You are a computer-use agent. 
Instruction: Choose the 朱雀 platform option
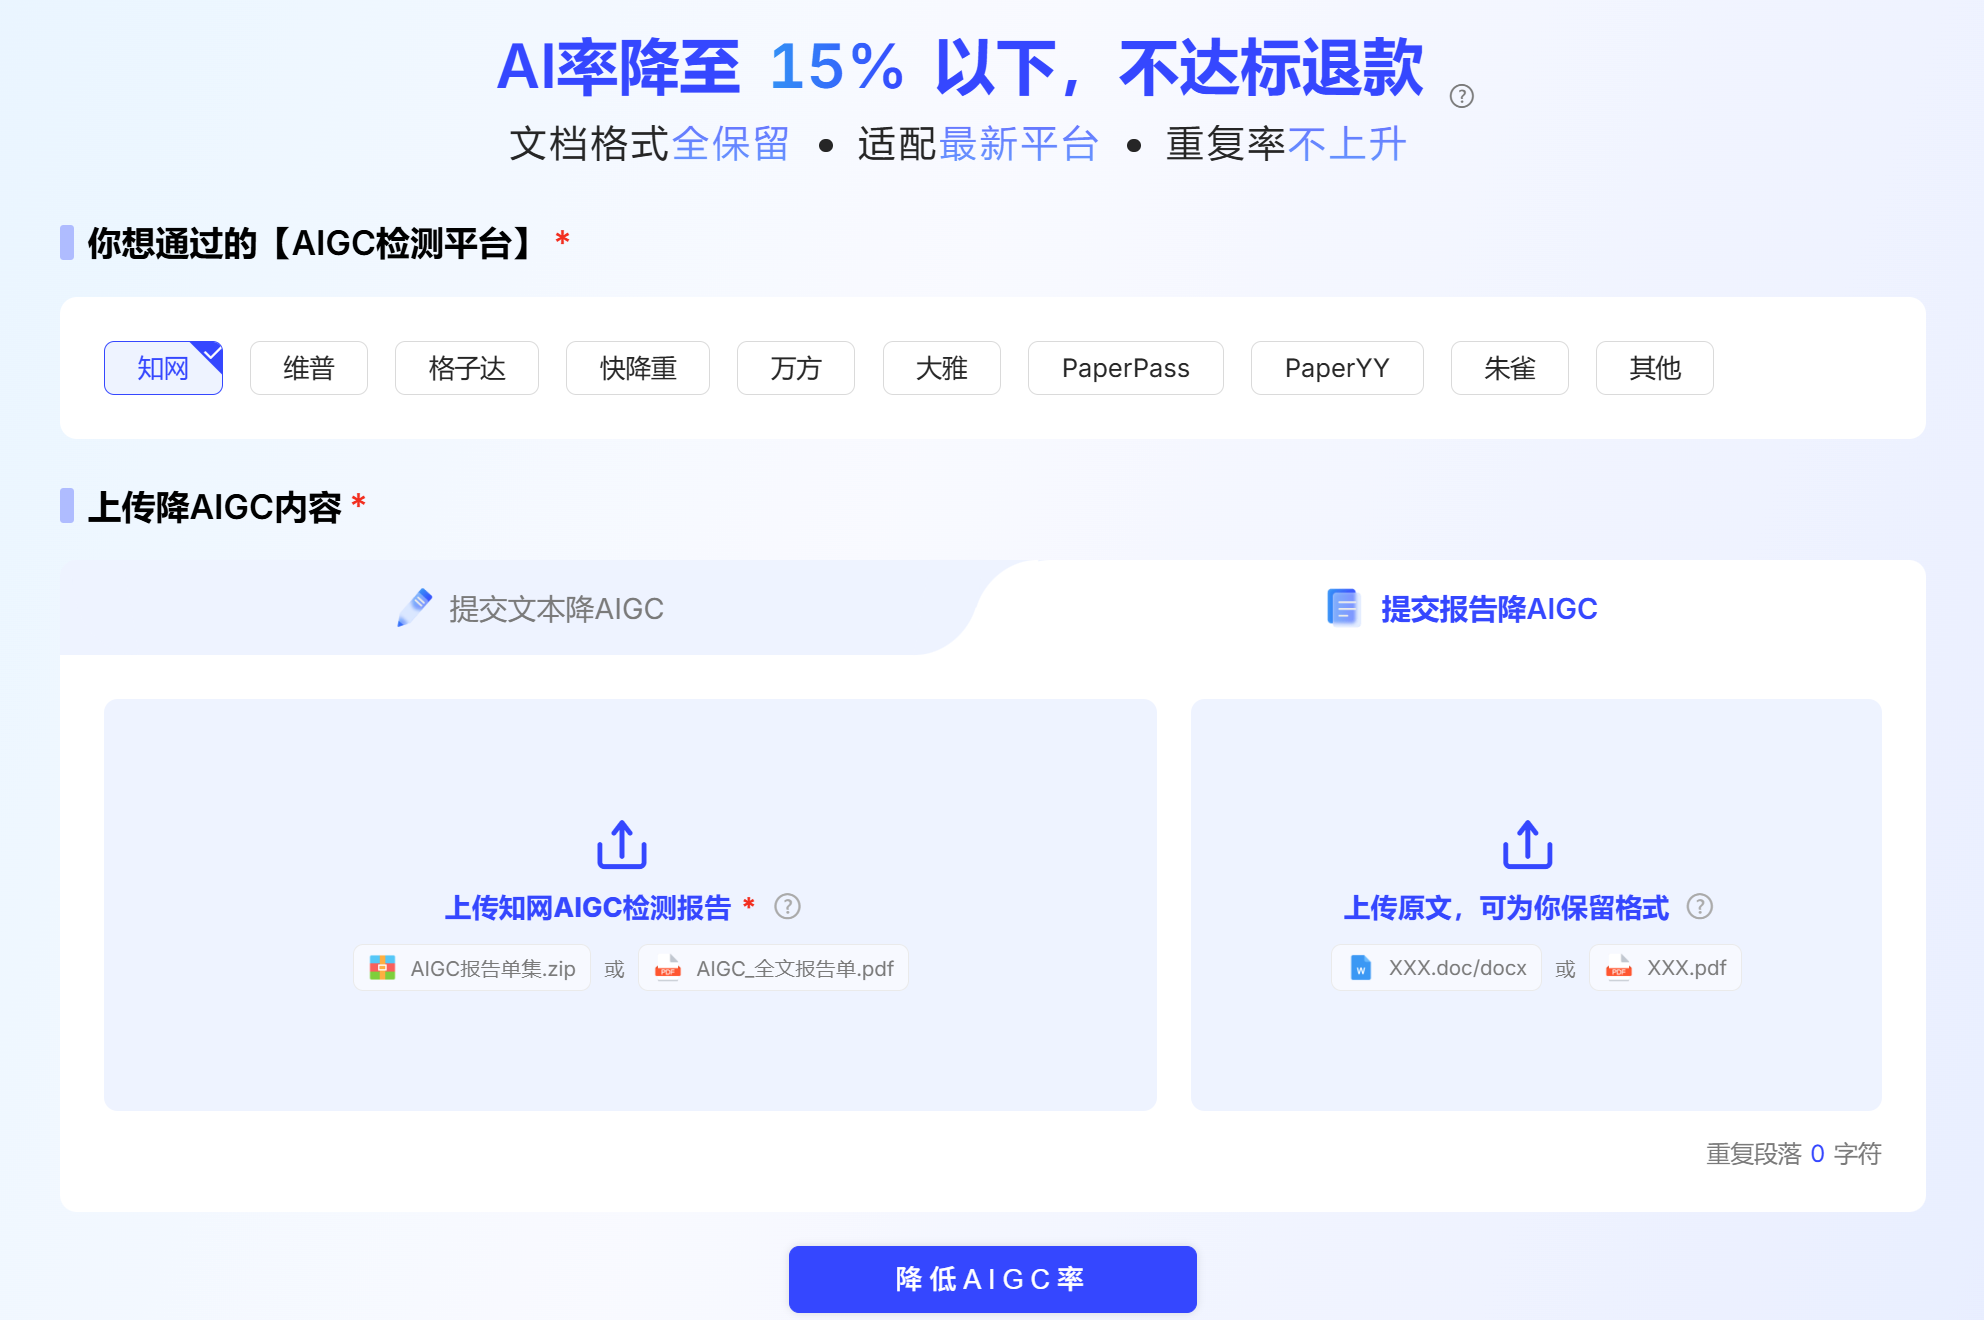1510,368
